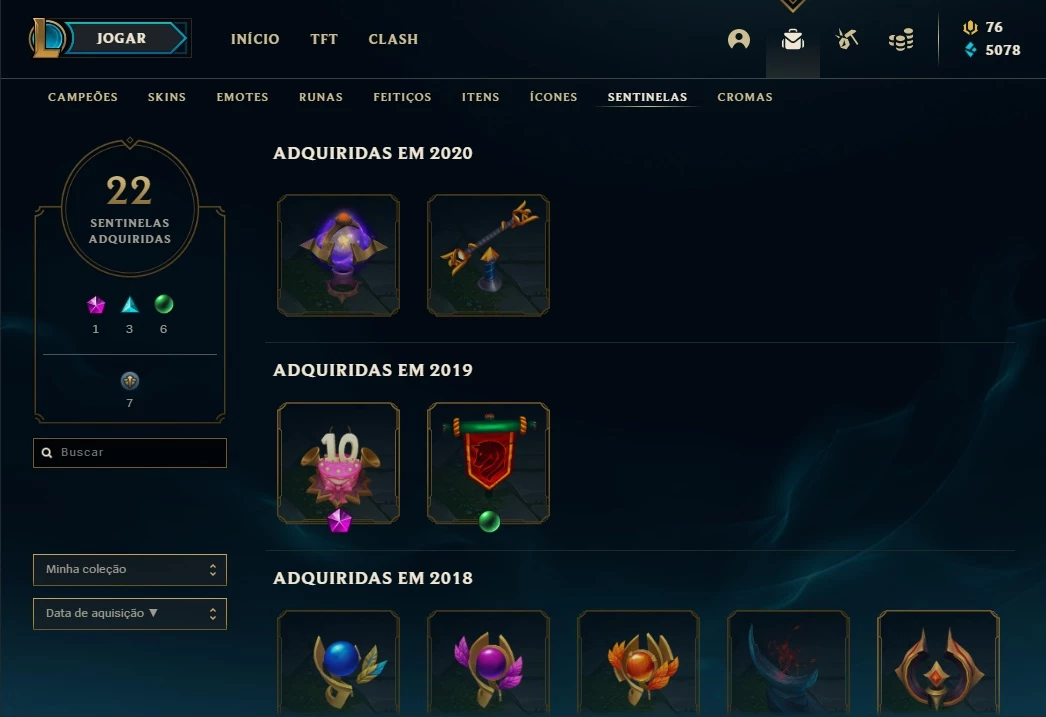The image size is (1046, 717).
Task: Click the legacy badge icon above 7
Action: [x=129, y=381]
